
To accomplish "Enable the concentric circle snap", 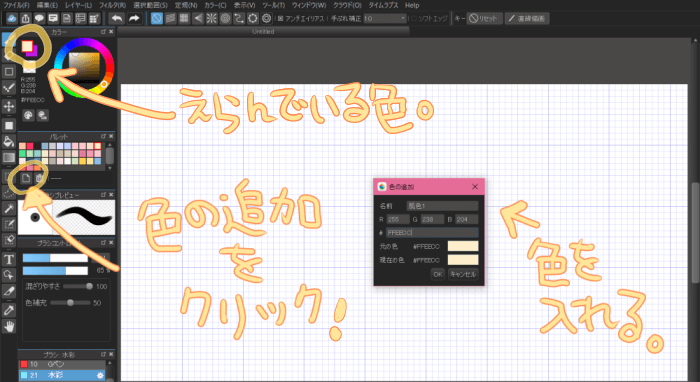I will click(x=225, y=18).
